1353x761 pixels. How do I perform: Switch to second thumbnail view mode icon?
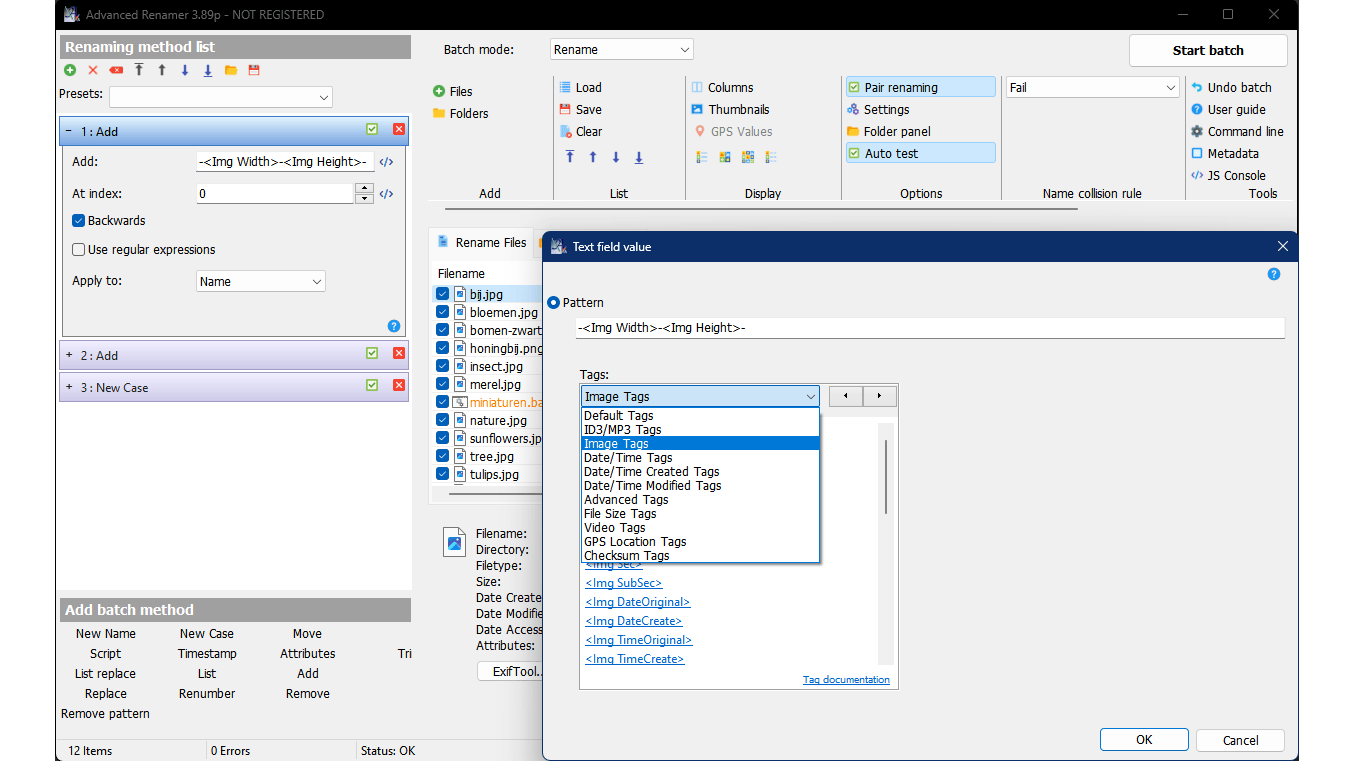724,157
